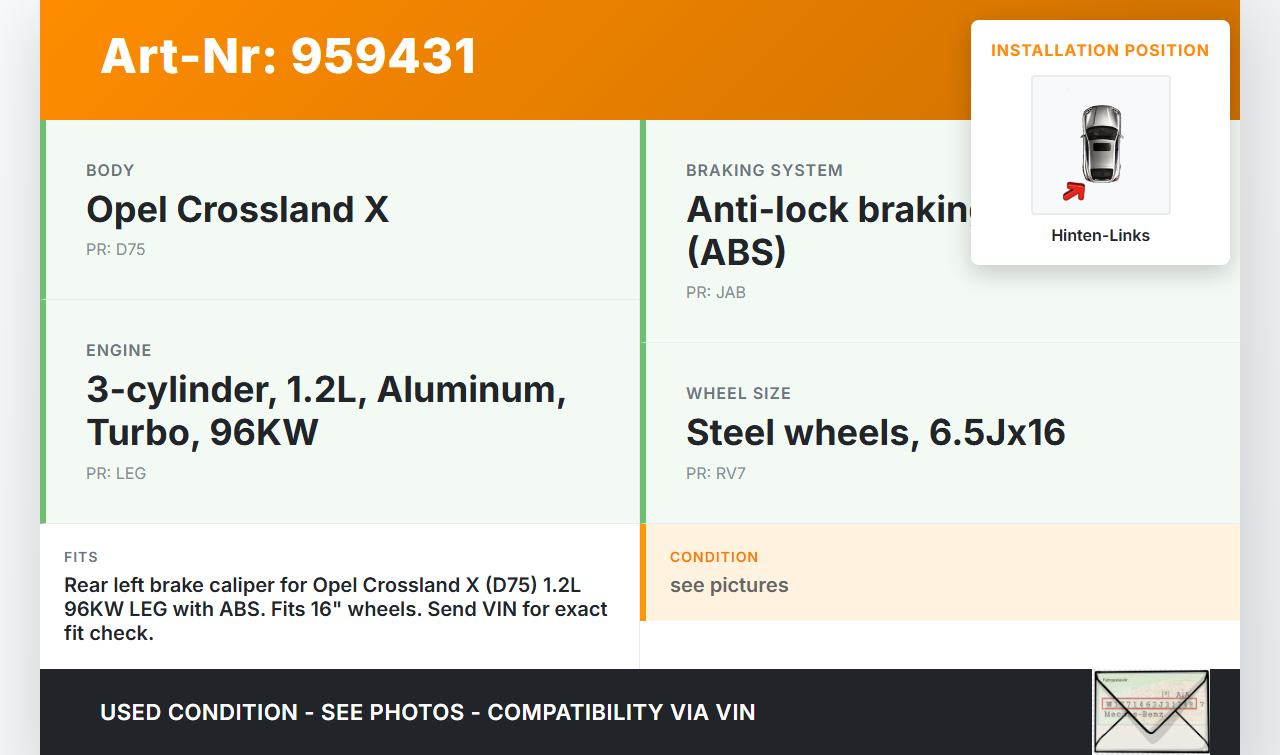Click the Hinten-Links position label
The image size is (1280, 755).
[x=1100, y=236]
